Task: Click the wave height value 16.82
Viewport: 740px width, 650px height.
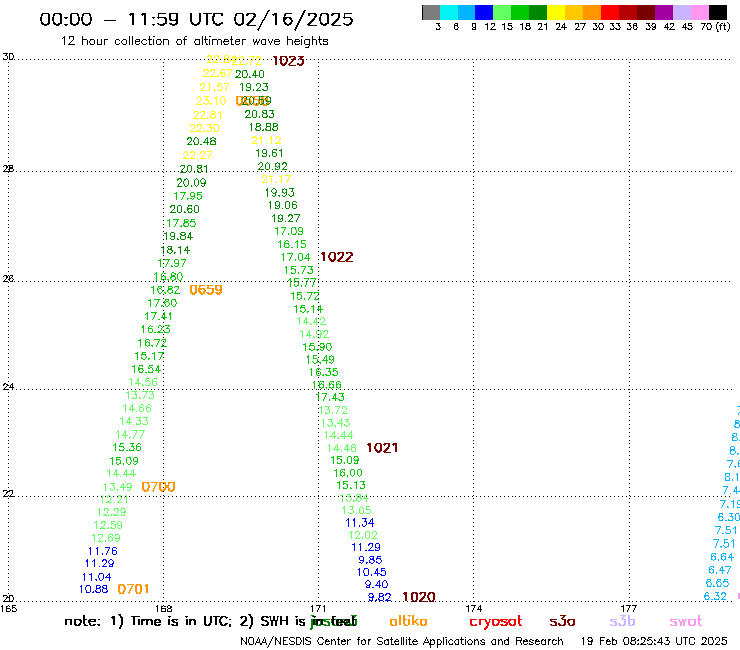Action: point(165,290)
